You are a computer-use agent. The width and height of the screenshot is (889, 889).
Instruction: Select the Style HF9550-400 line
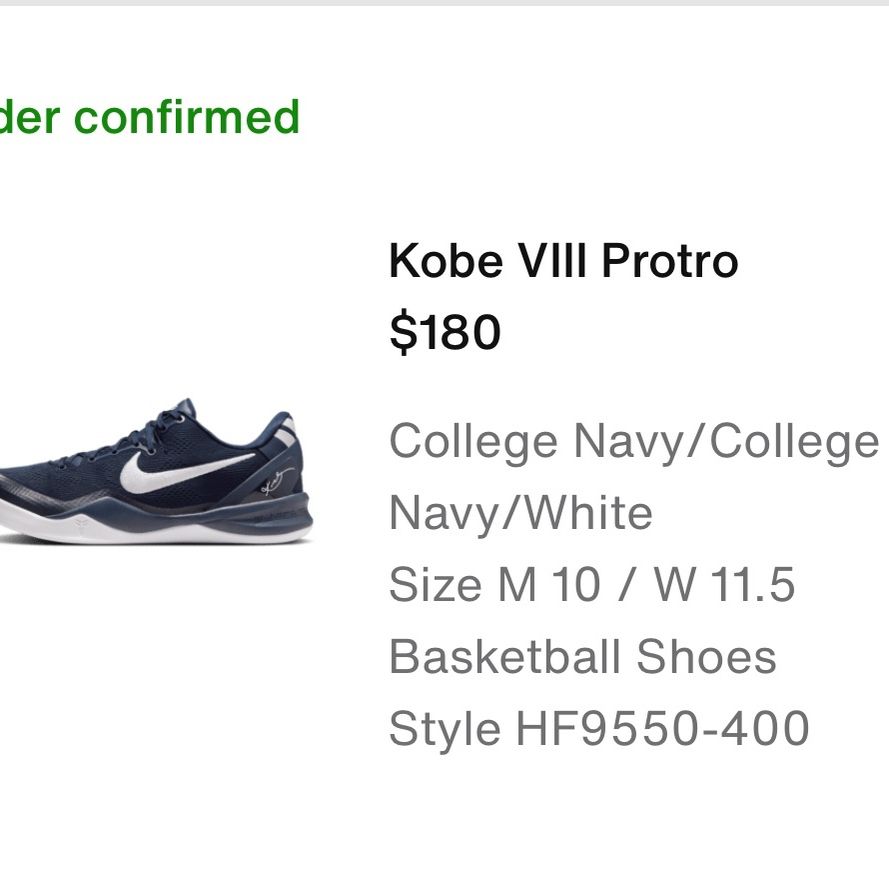click(599, 729)
